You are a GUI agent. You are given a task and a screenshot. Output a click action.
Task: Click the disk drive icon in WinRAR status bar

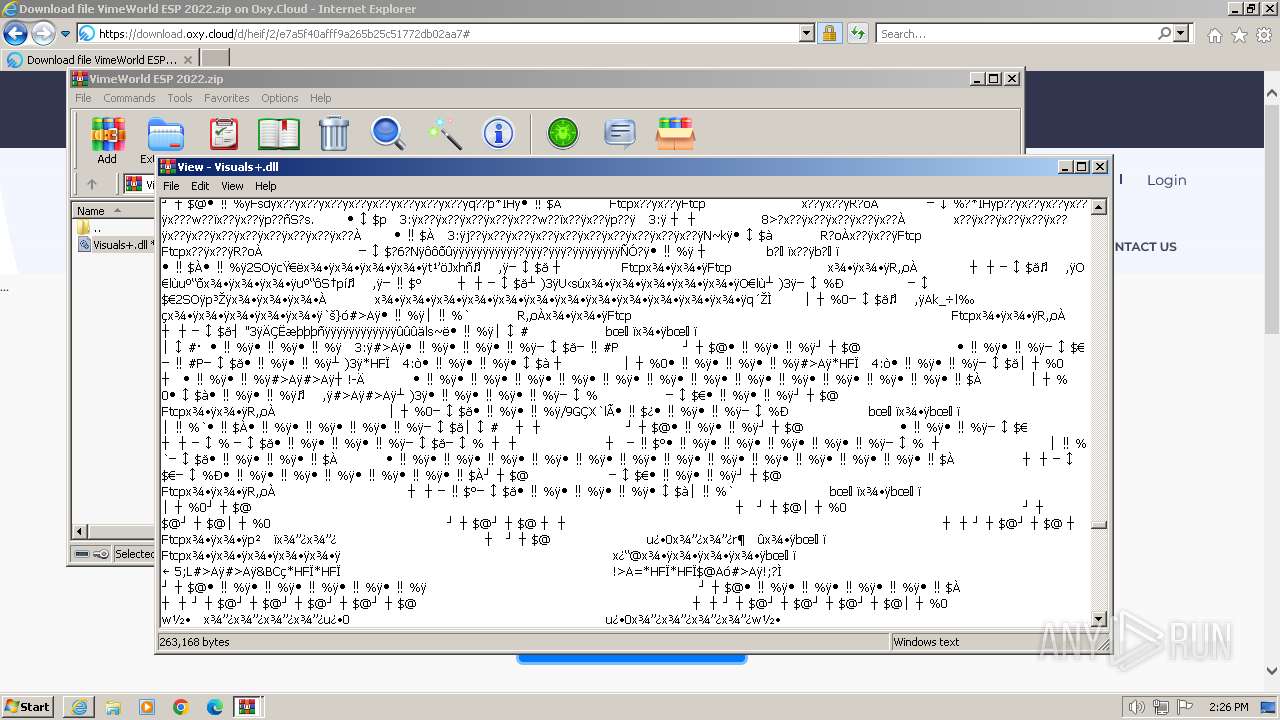(x=83, y=554)
